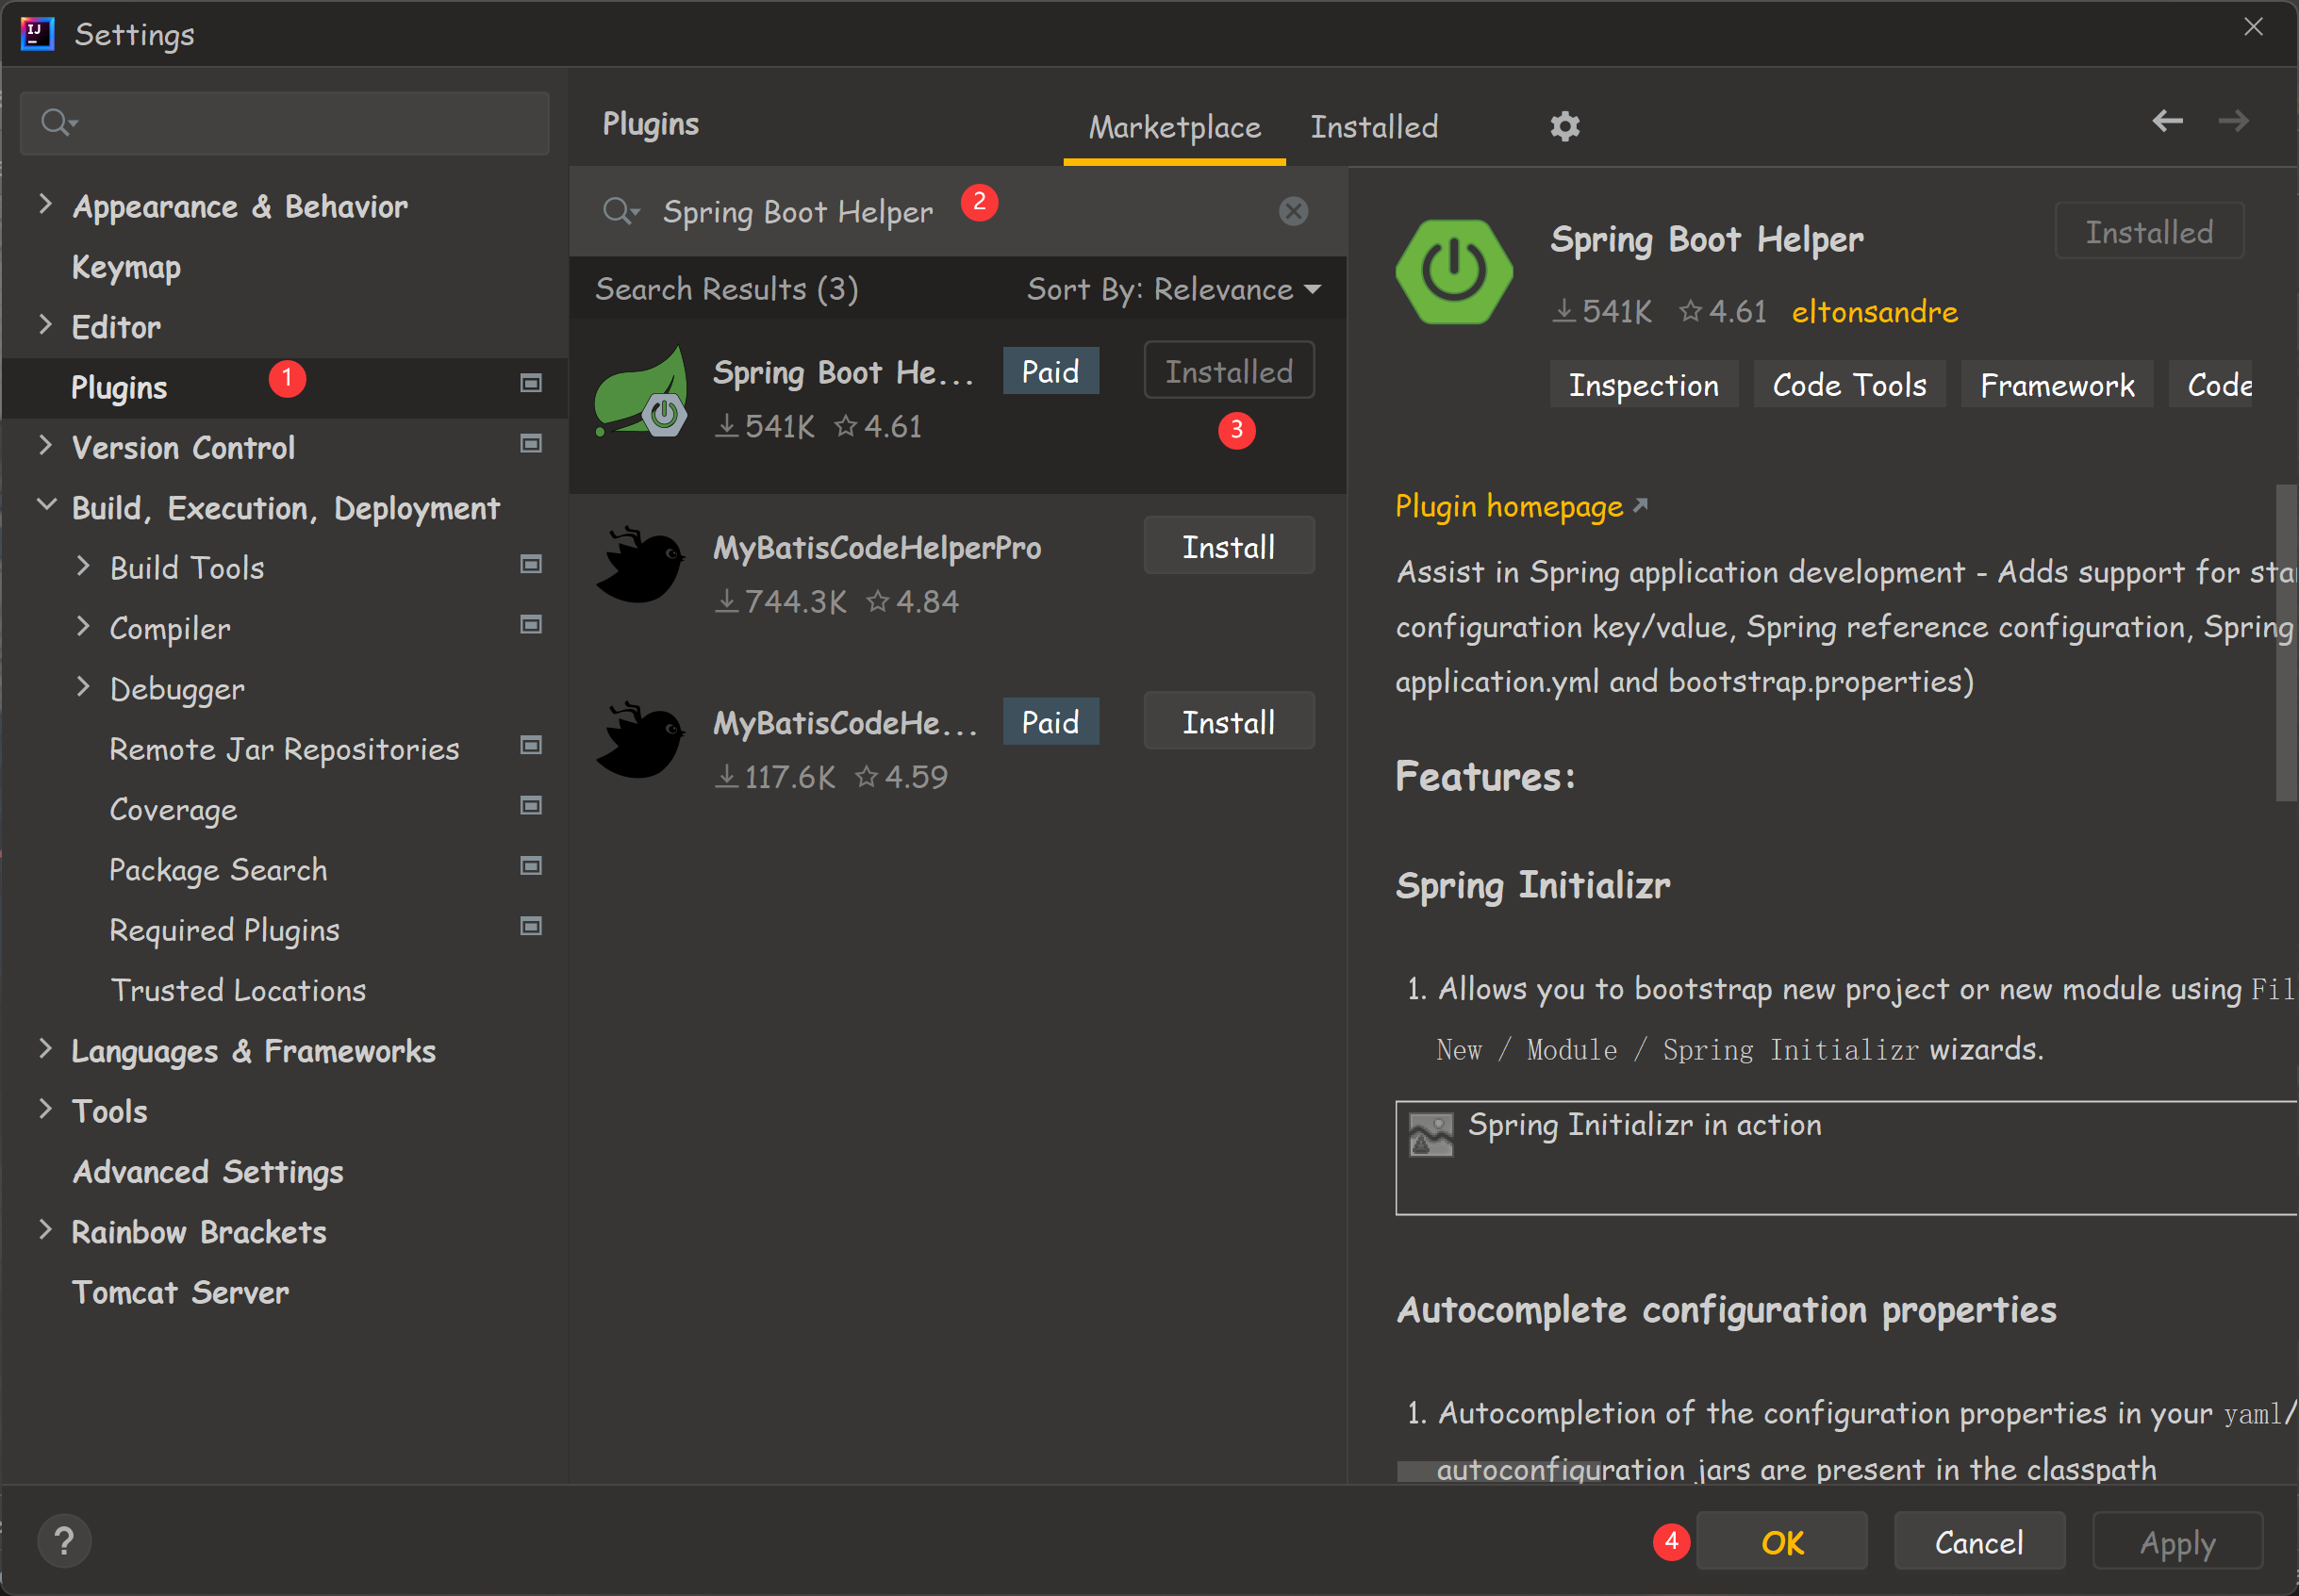Select Spring Boot Helper search result

point(957,406)
